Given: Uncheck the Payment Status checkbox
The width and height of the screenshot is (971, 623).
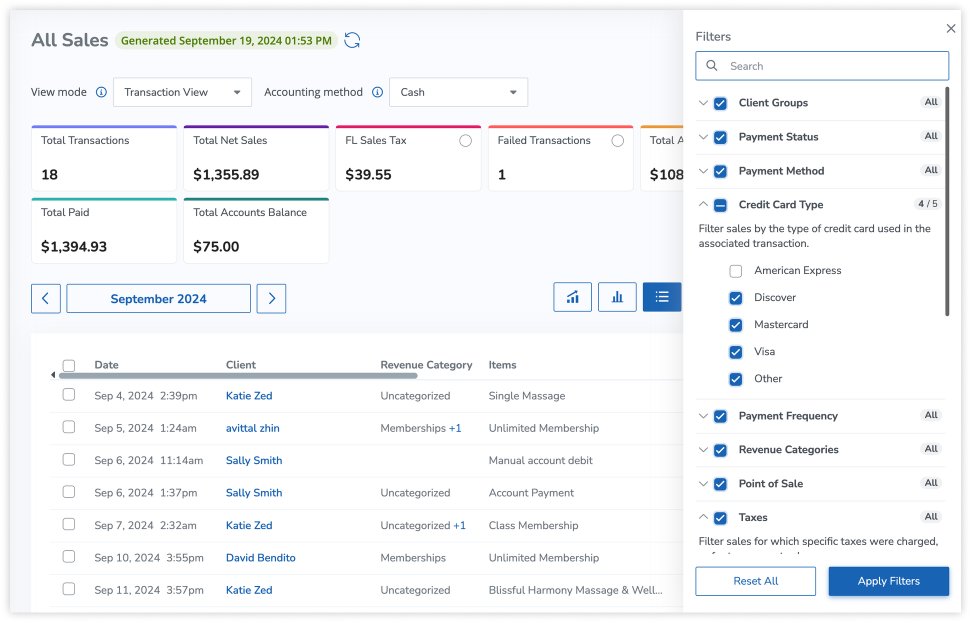Looking at the screenshot, I should (x=720, y=137).
